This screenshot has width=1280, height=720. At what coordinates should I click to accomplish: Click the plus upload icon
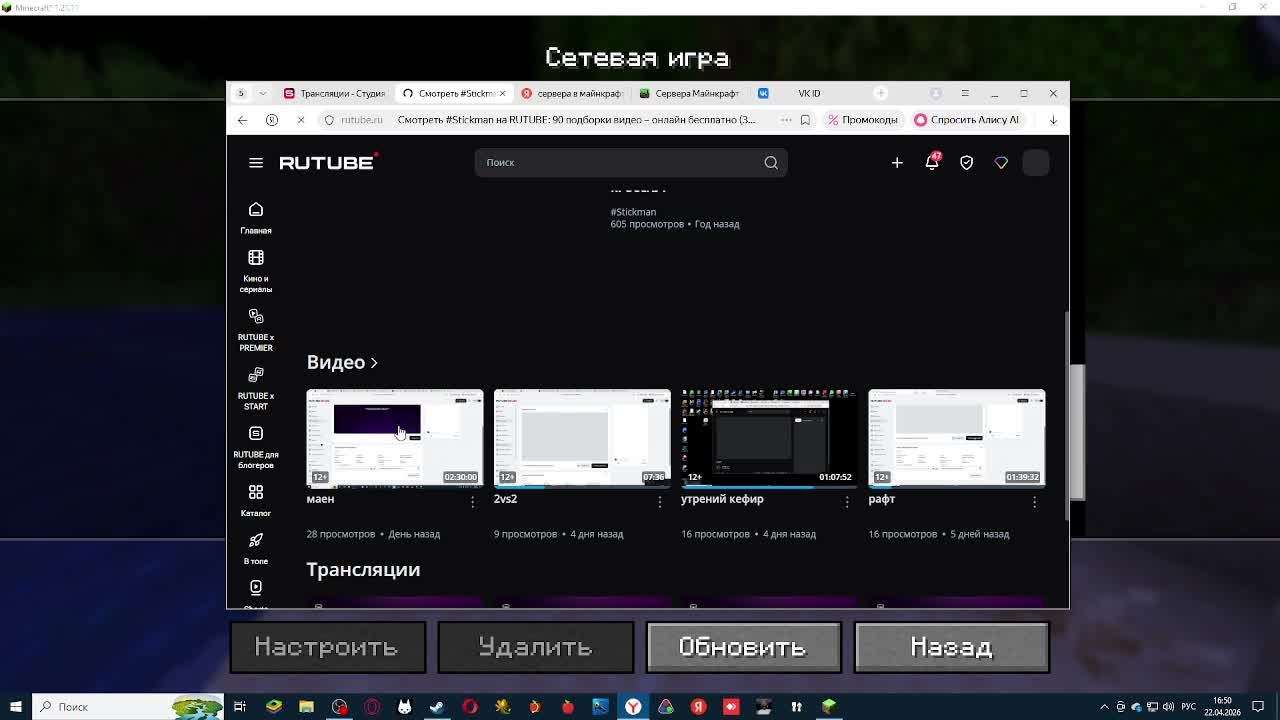[x=897, y=163]
